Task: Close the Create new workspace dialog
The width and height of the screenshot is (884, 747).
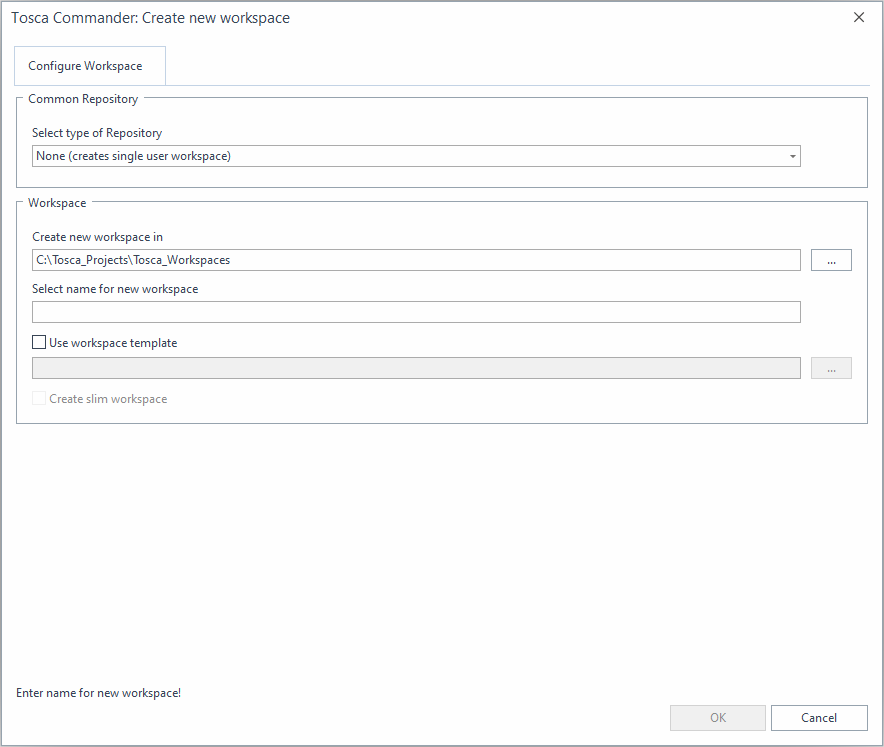Action: click(858, 17)
